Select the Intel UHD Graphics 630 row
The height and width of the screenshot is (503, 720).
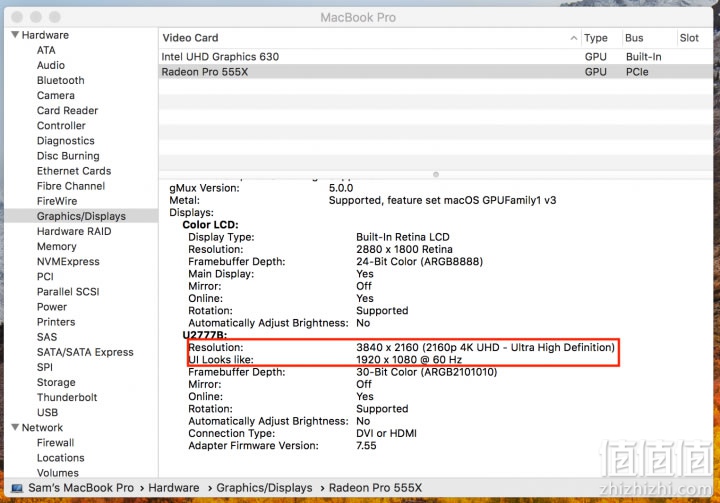(436, 57)
